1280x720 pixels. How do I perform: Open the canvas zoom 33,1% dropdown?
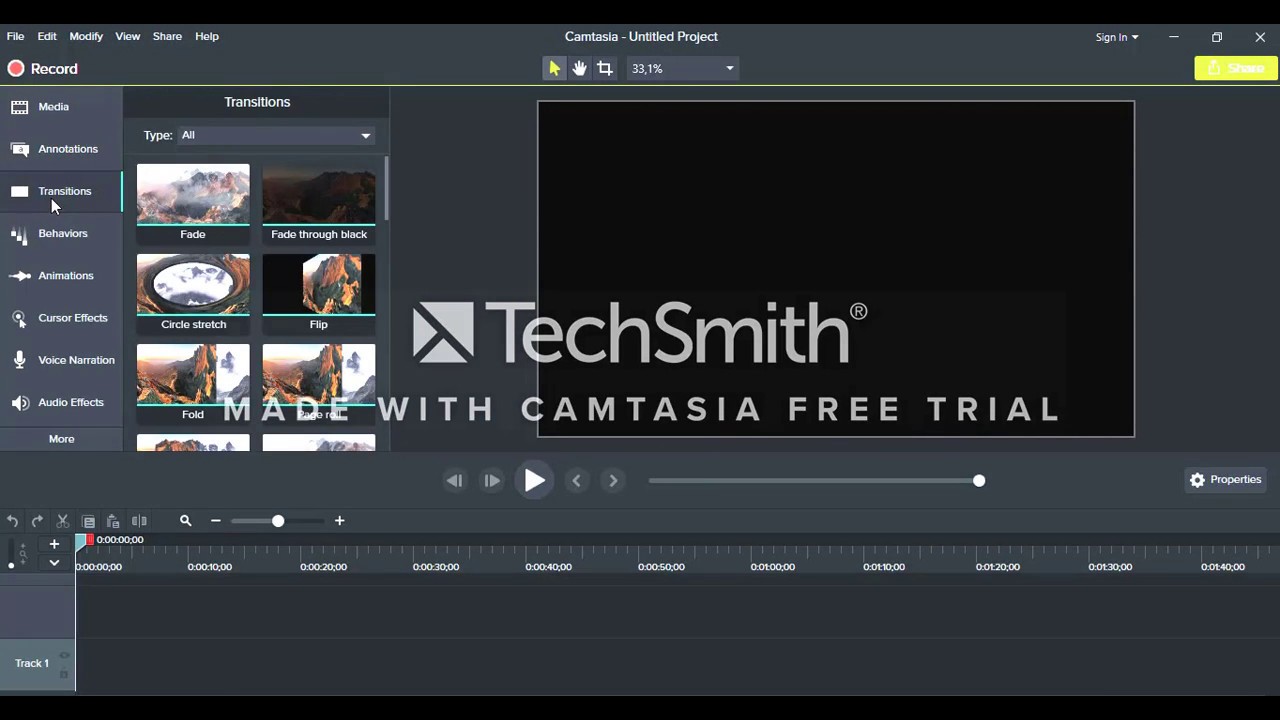click(x=683, y=69)
